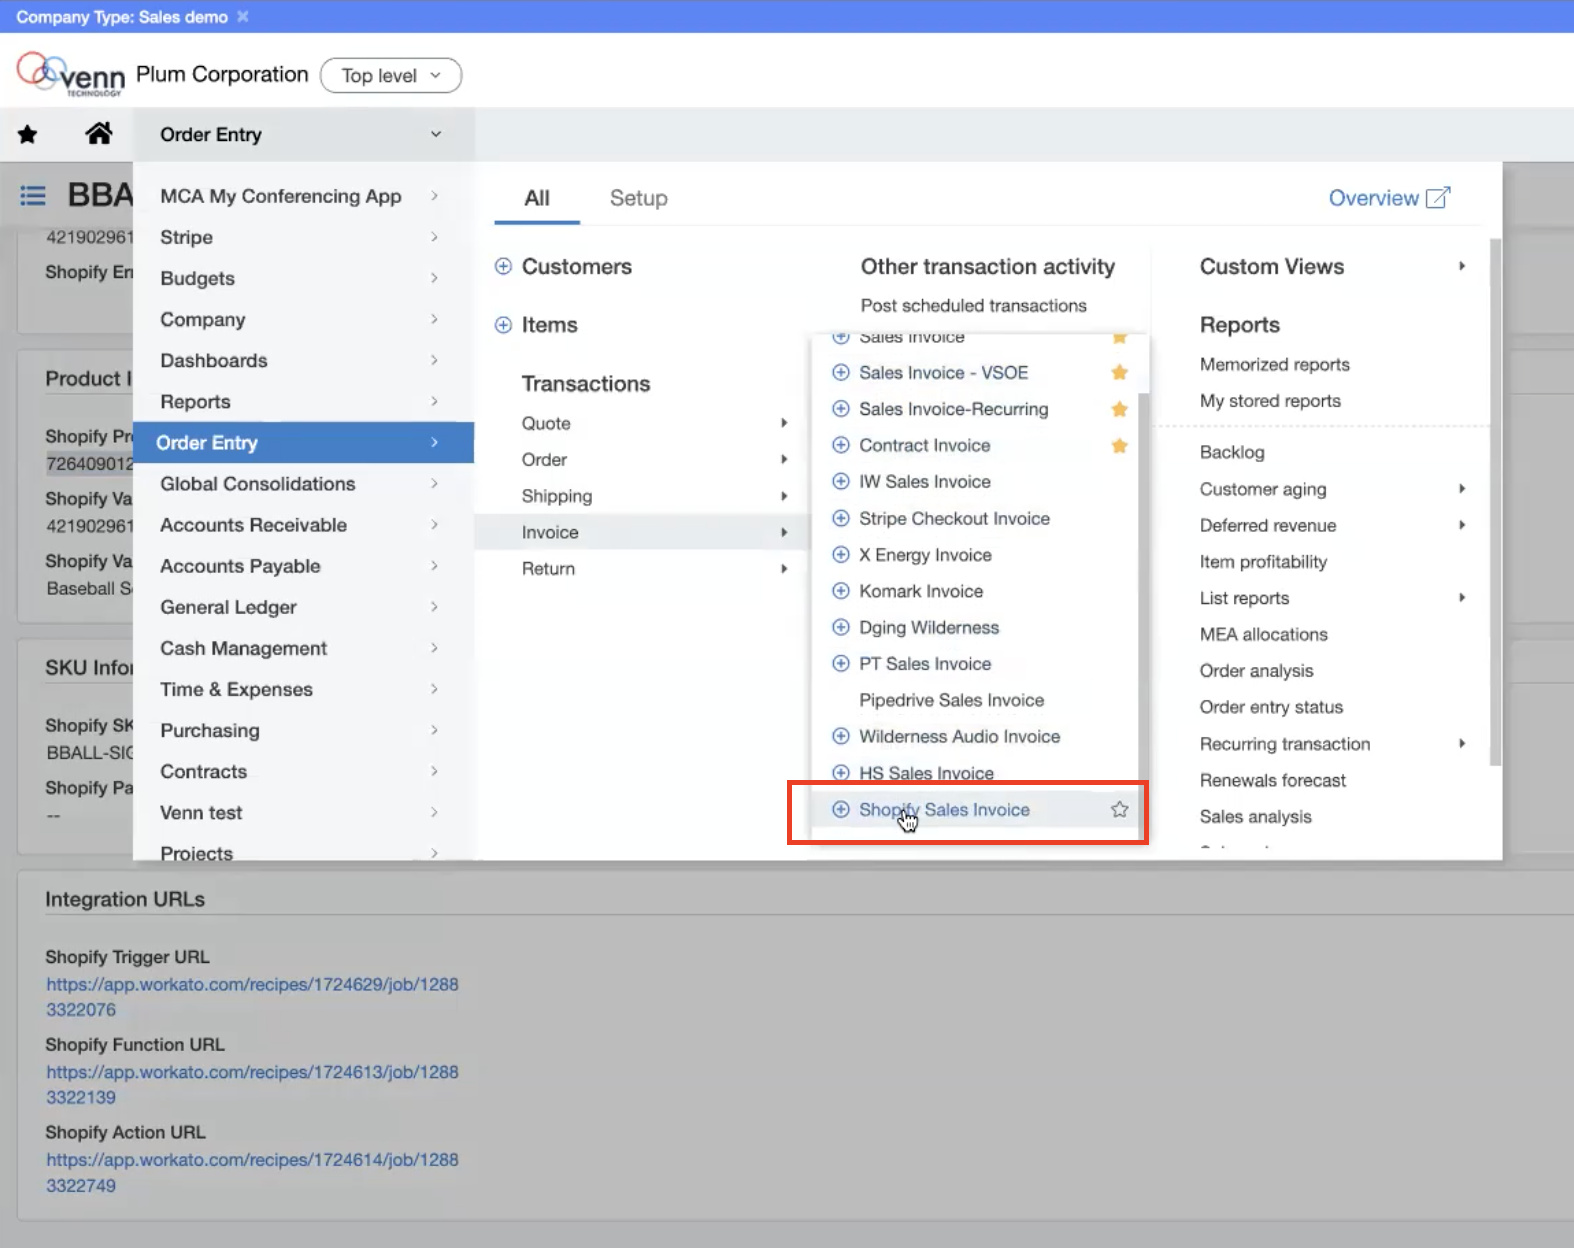
Task: Open Time & Expenses menu item
Action: pyautogui.click(x=303, y=689)
